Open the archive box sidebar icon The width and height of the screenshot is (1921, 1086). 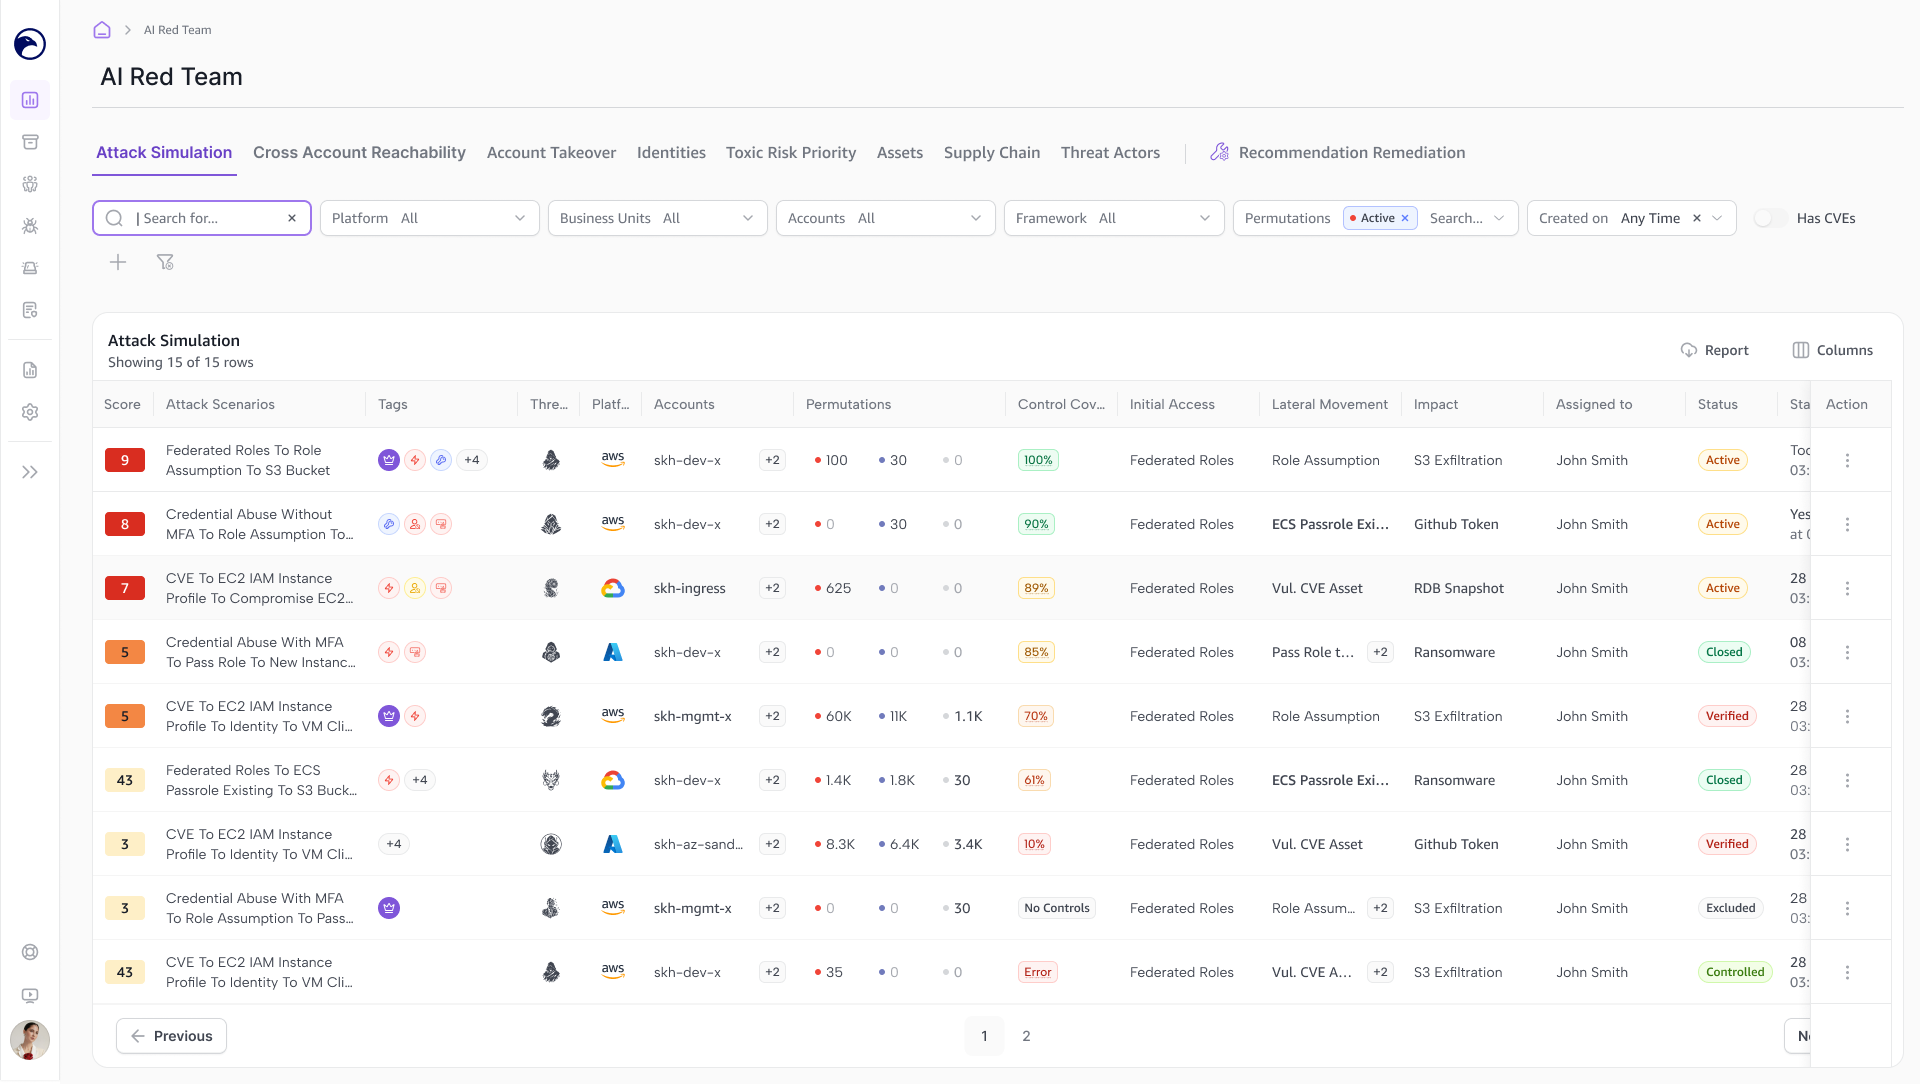coord(30,142)
